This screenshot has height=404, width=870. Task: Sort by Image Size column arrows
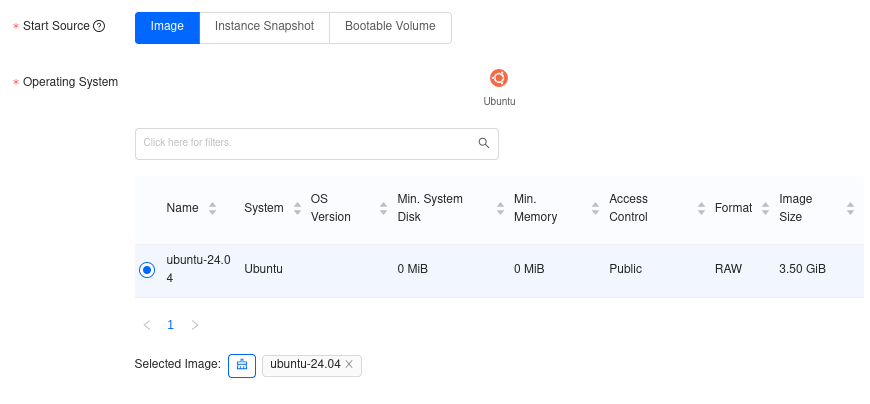tap(850, 209)
